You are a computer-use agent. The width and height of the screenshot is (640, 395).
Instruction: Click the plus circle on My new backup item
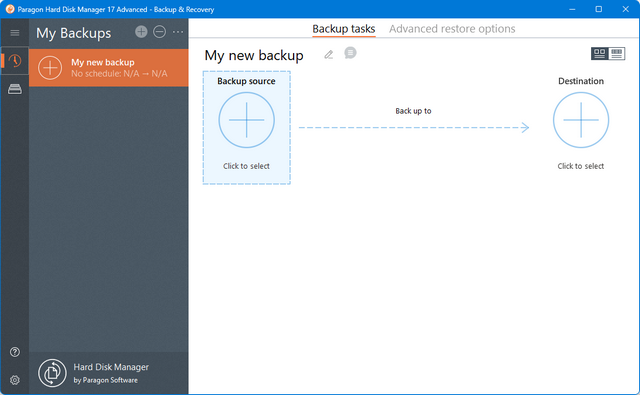(x=50, y=68)
